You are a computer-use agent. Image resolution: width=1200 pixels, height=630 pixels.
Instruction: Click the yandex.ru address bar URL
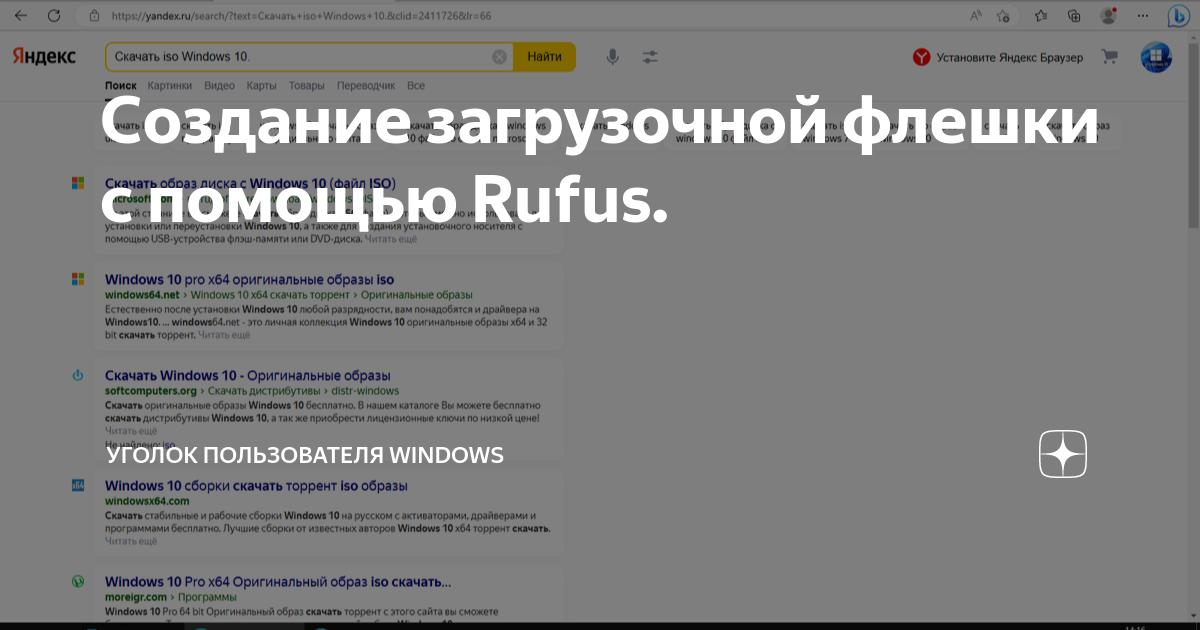click(x=301, y=16)
